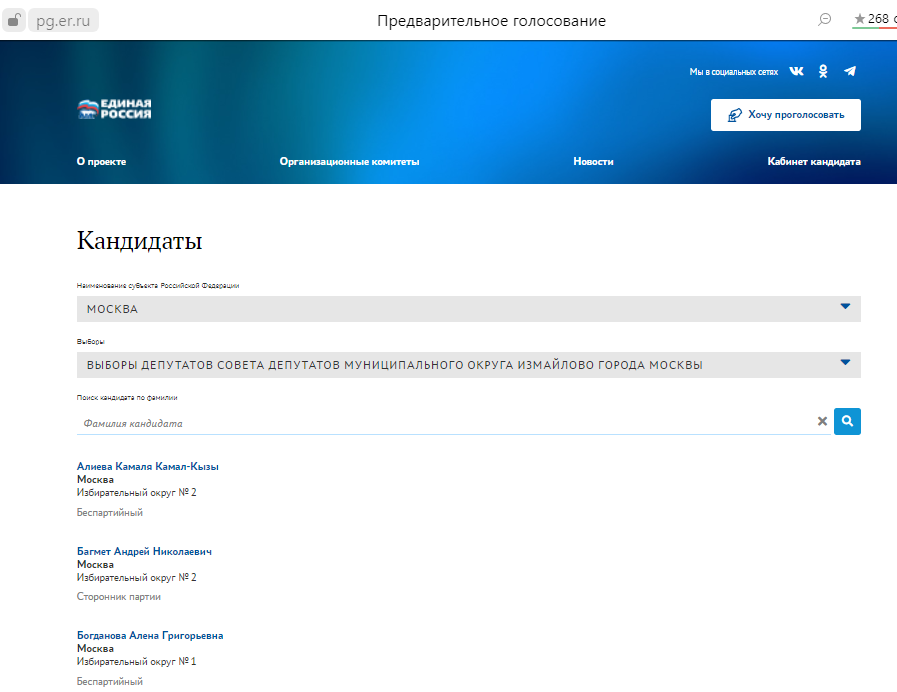Click Избирательный округ № 2 under Багмет
The width and height of the screenshot is (897, 692).
pos(136,578)
